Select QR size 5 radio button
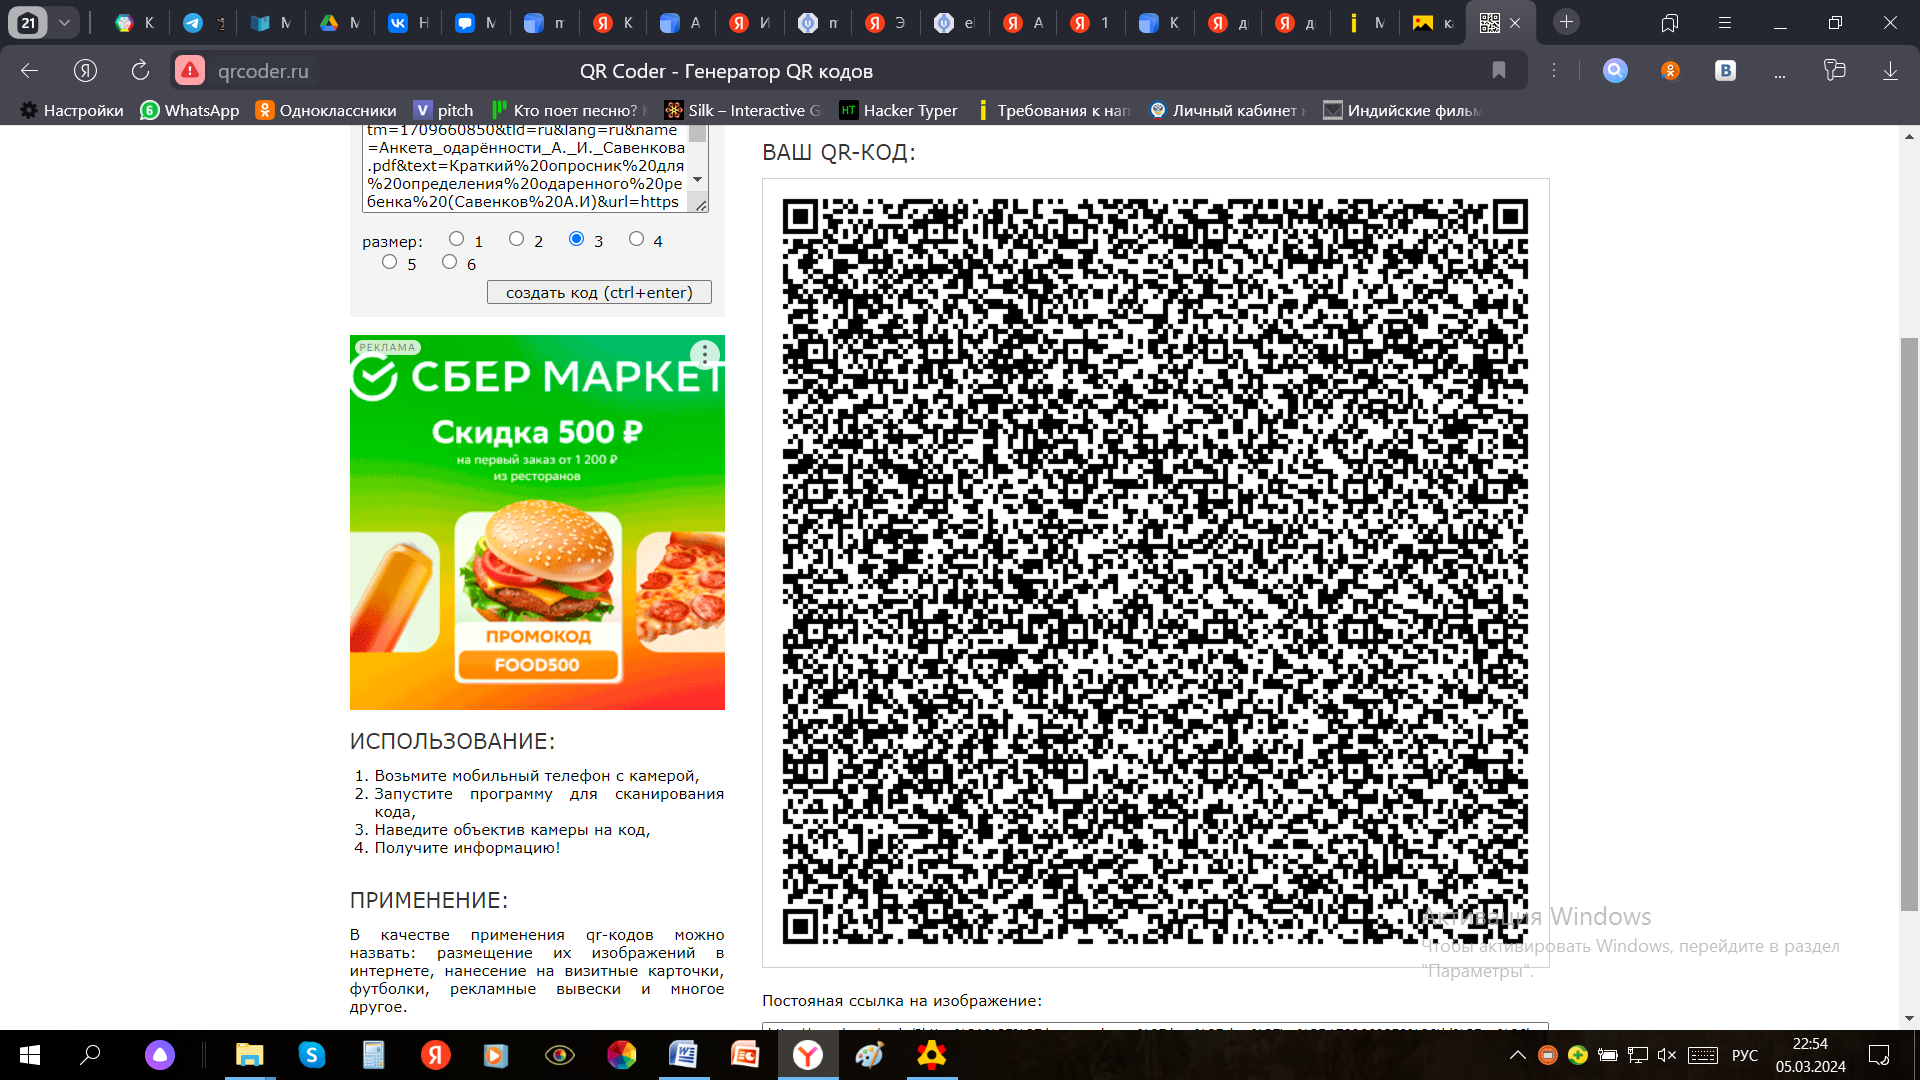The image size is (1920, 1080). pyautogui.click(x=389, y=262)
